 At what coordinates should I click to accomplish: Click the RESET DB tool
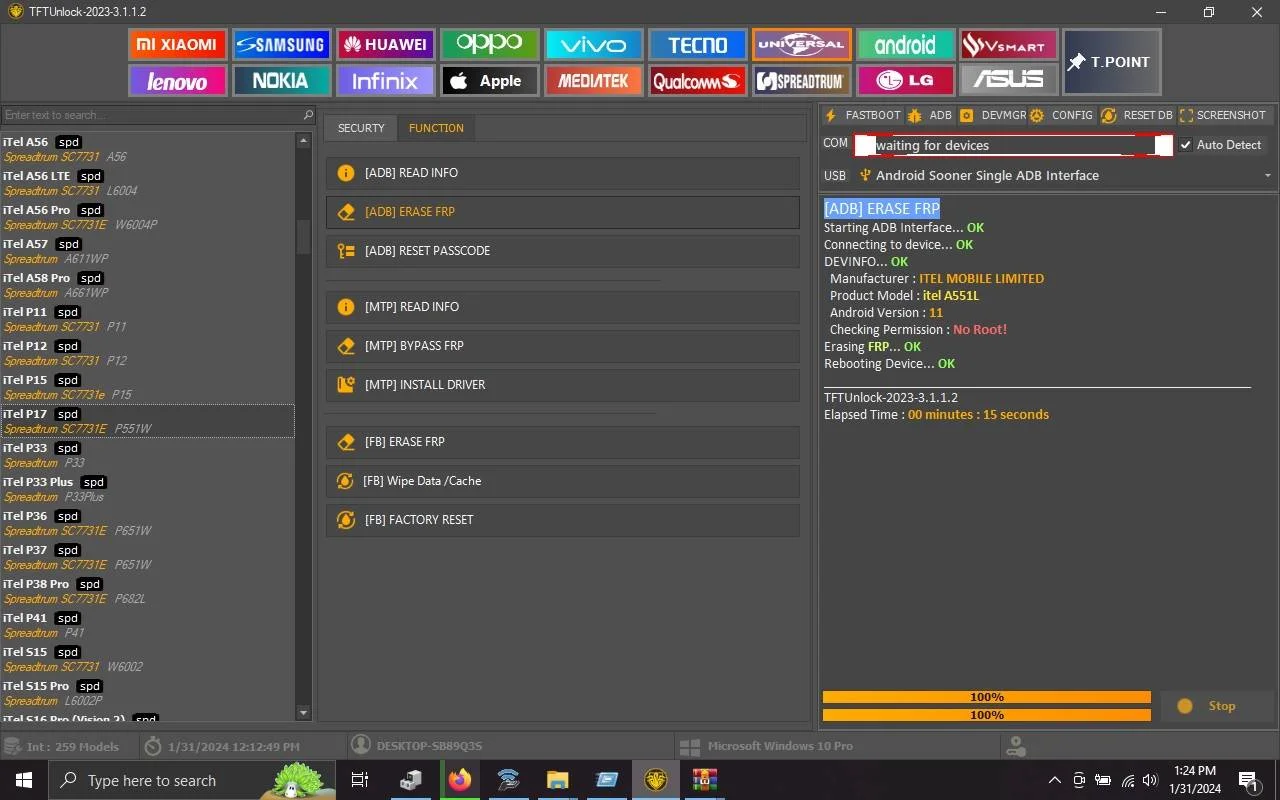(1136, 115)
